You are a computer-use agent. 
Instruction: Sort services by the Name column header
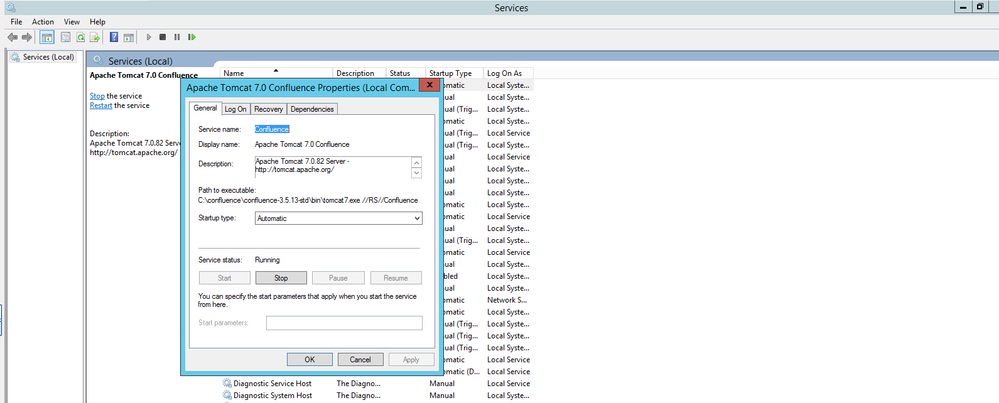pos(234,73)
